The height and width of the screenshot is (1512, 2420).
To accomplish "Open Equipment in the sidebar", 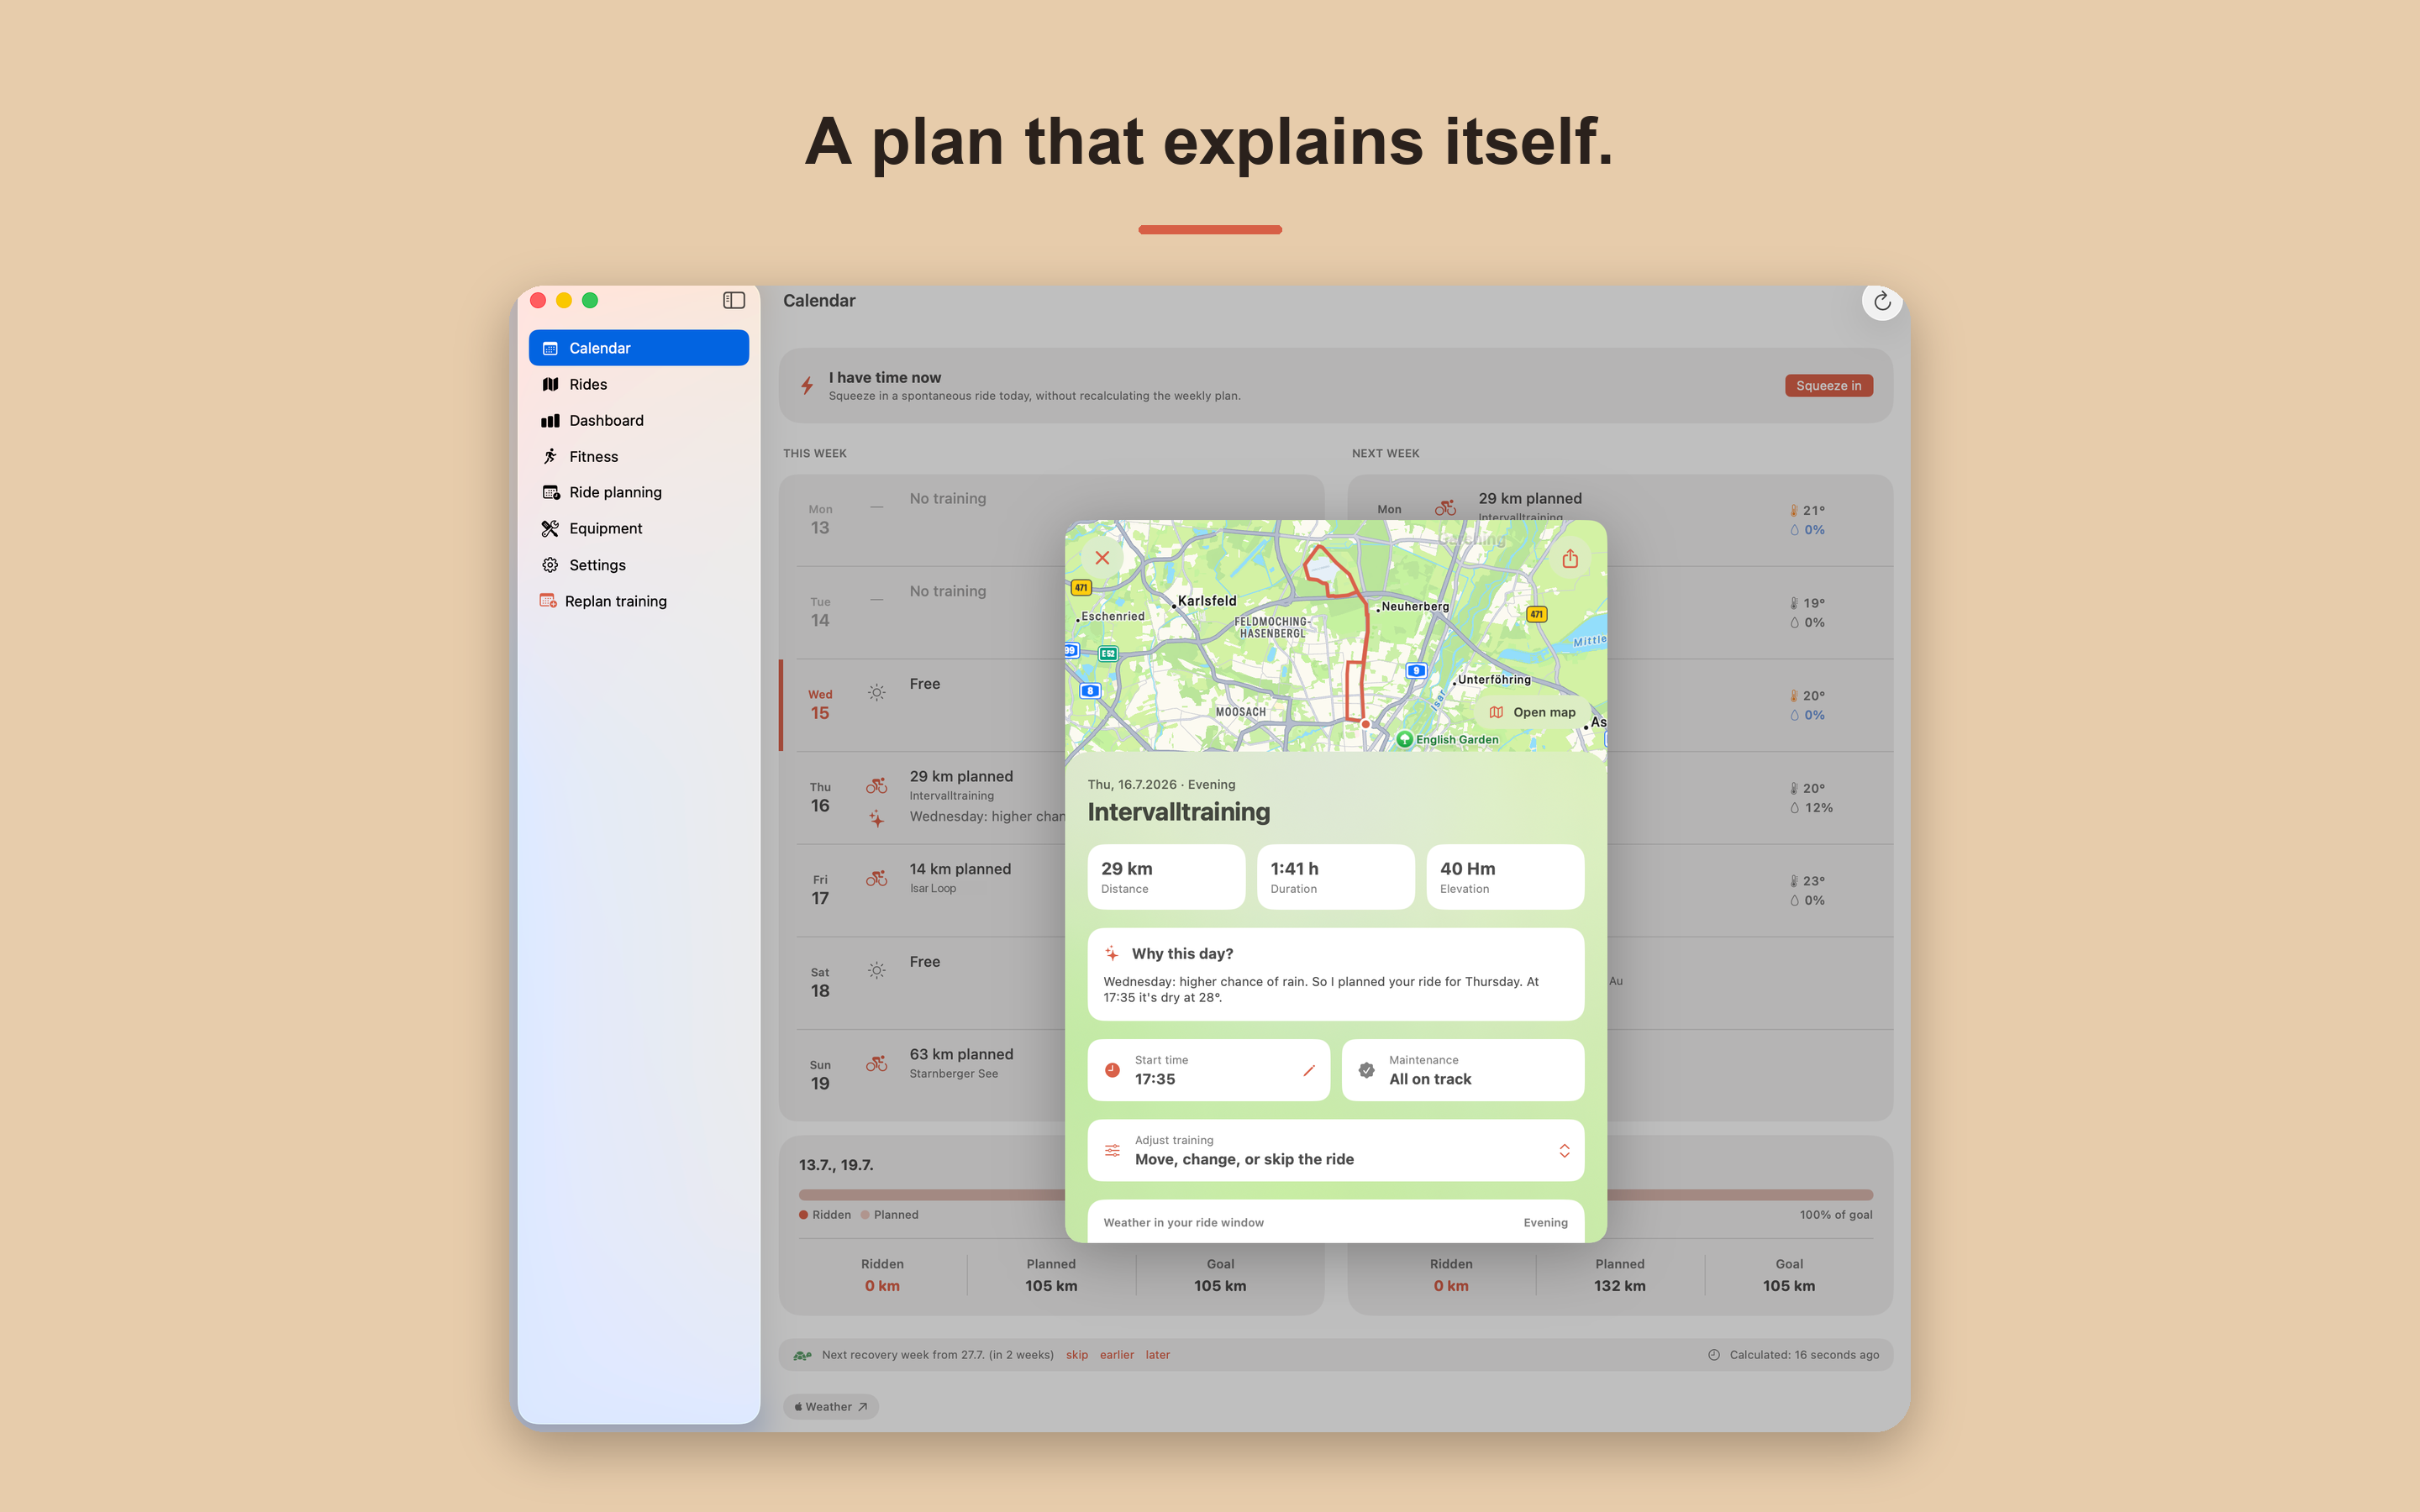I will pos(638,528).
